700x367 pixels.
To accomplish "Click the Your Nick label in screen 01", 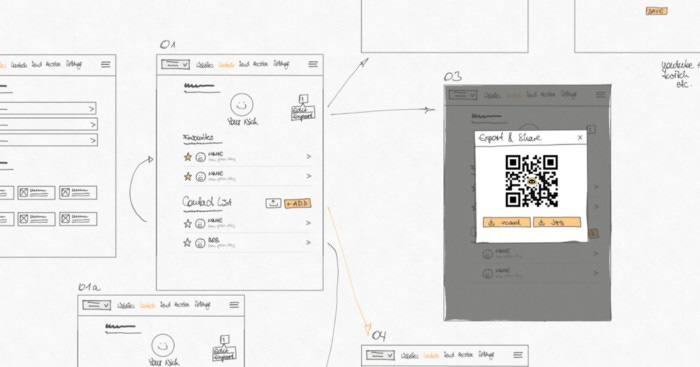I will (242, 121).
